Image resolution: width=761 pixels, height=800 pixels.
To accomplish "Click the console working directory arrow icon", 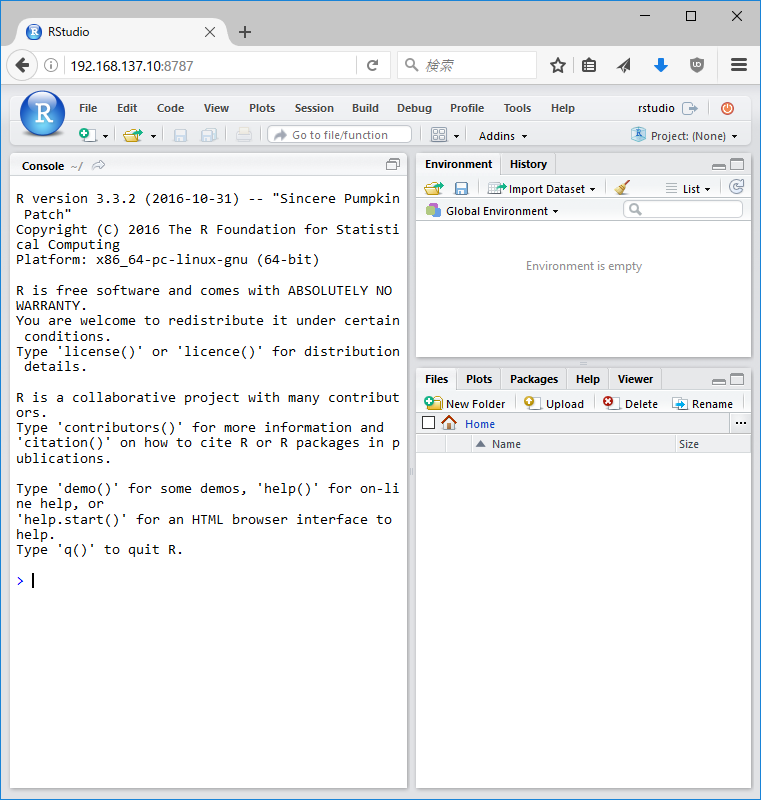I will click(98, 165).
